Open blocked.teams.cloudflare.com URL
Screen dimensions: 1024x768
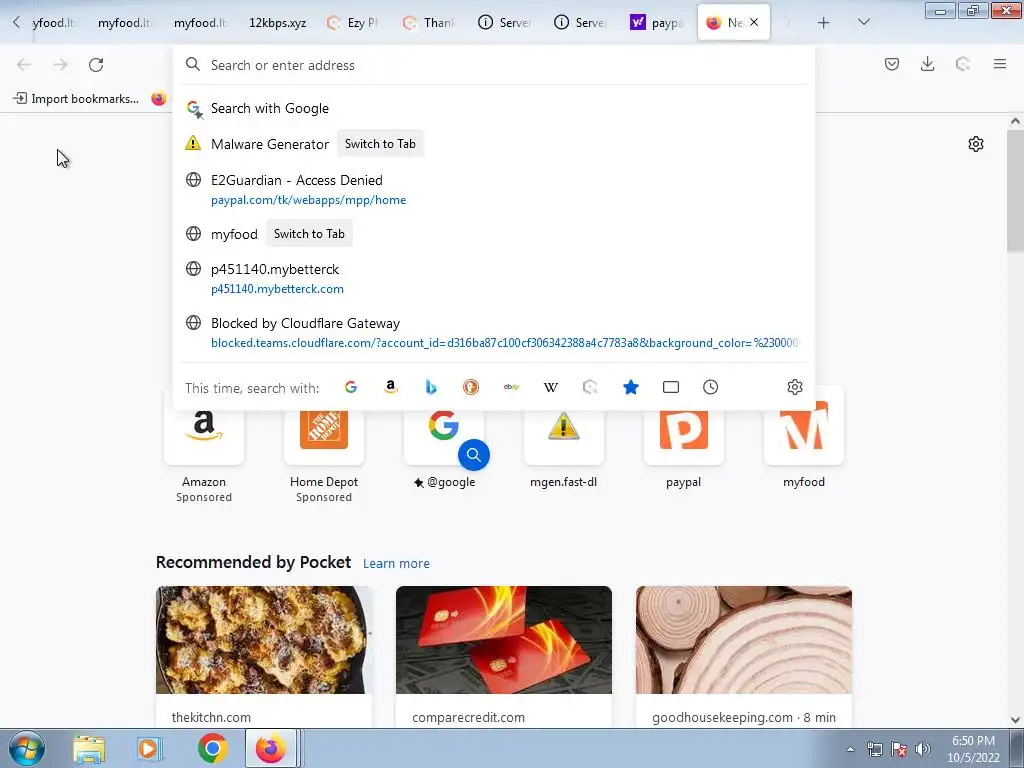[x=505, y=343]
